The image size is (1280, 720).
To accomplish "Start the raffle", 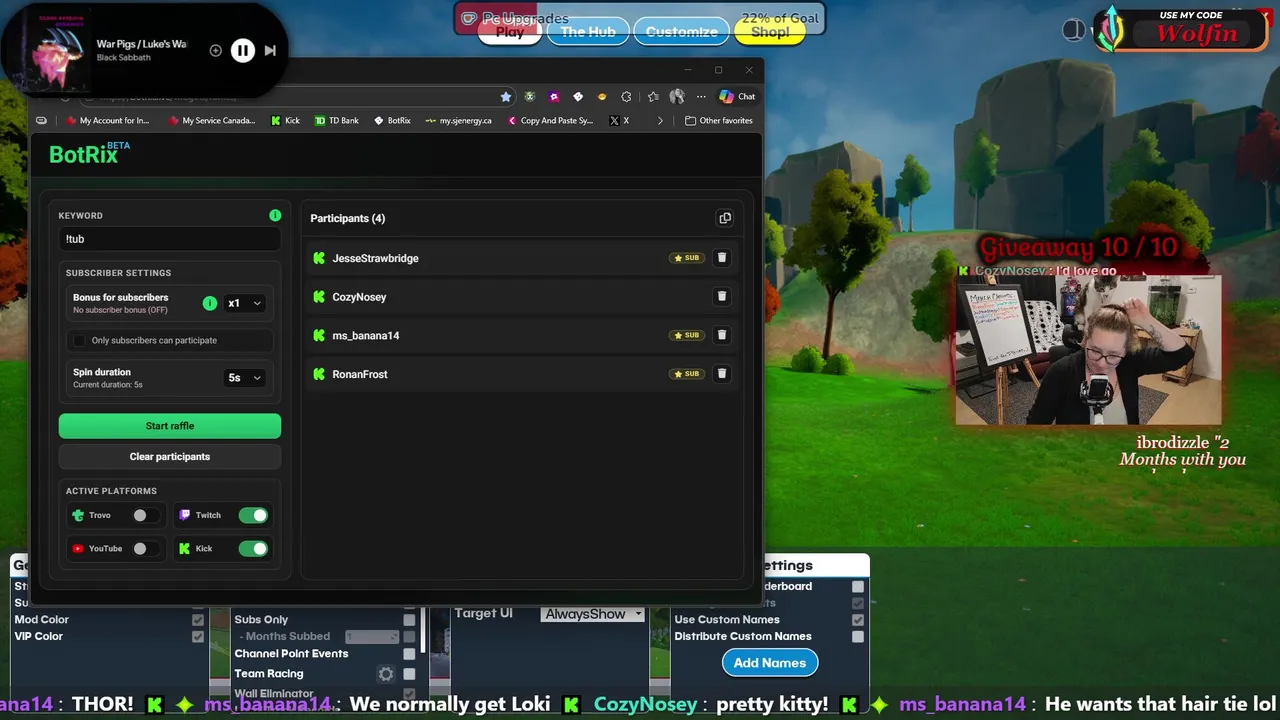I will (170, 426).
